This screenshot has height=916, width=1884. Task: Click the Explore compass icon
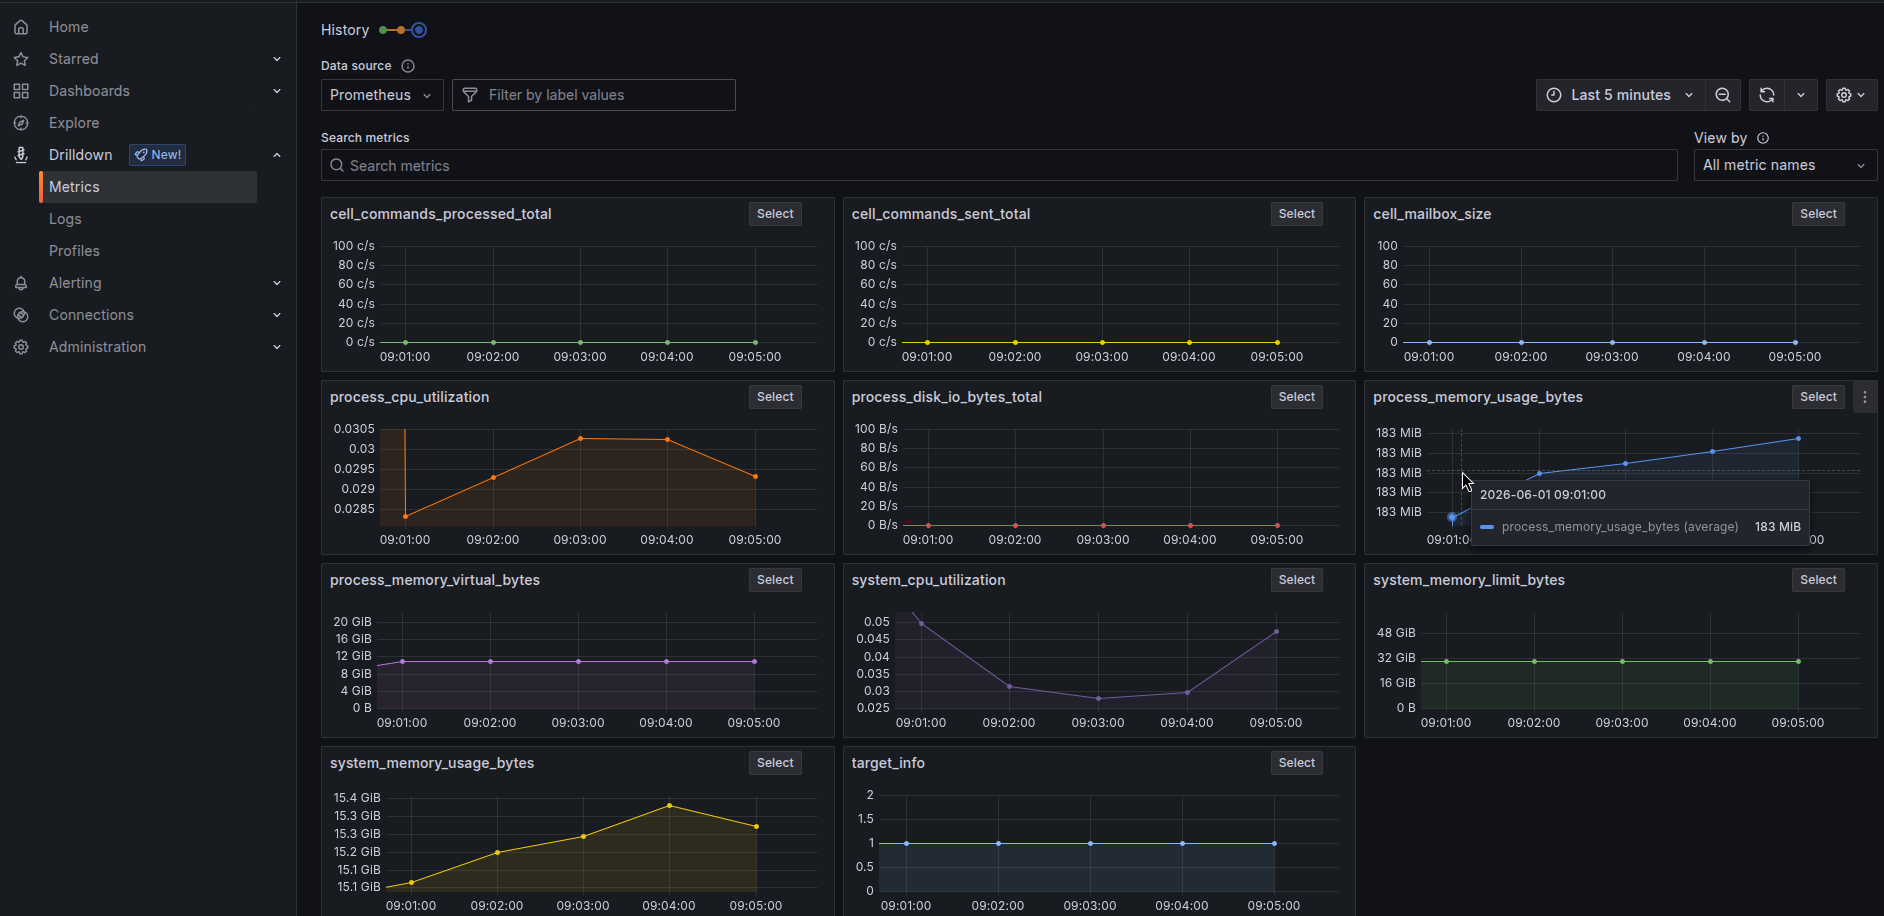click(21, 123)
